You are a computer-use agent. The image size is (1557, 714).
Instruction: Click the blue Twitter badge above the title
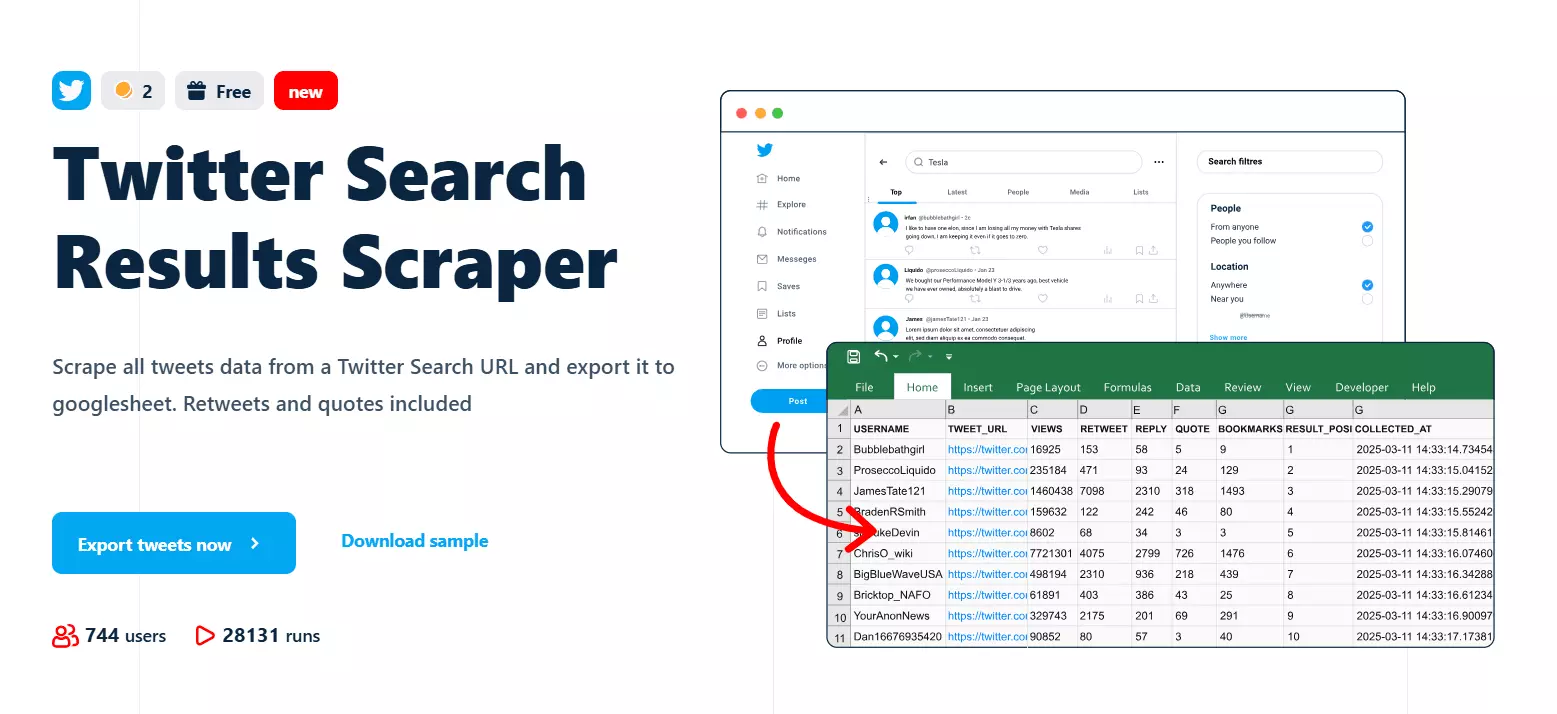(x=72, y=91)
